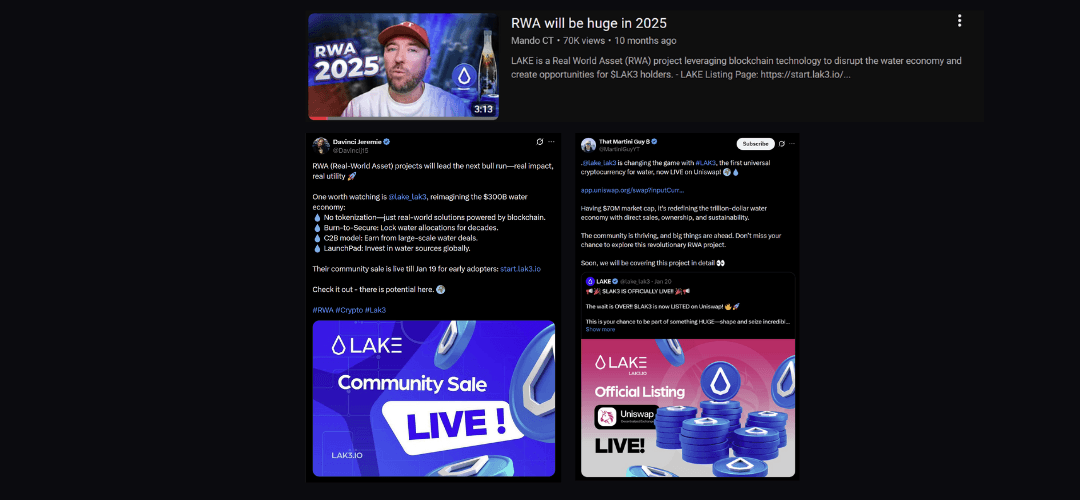Click the @MartiniGuyYT handle
The height and width of the screenshot is (500, 1080).
[617, 149]
